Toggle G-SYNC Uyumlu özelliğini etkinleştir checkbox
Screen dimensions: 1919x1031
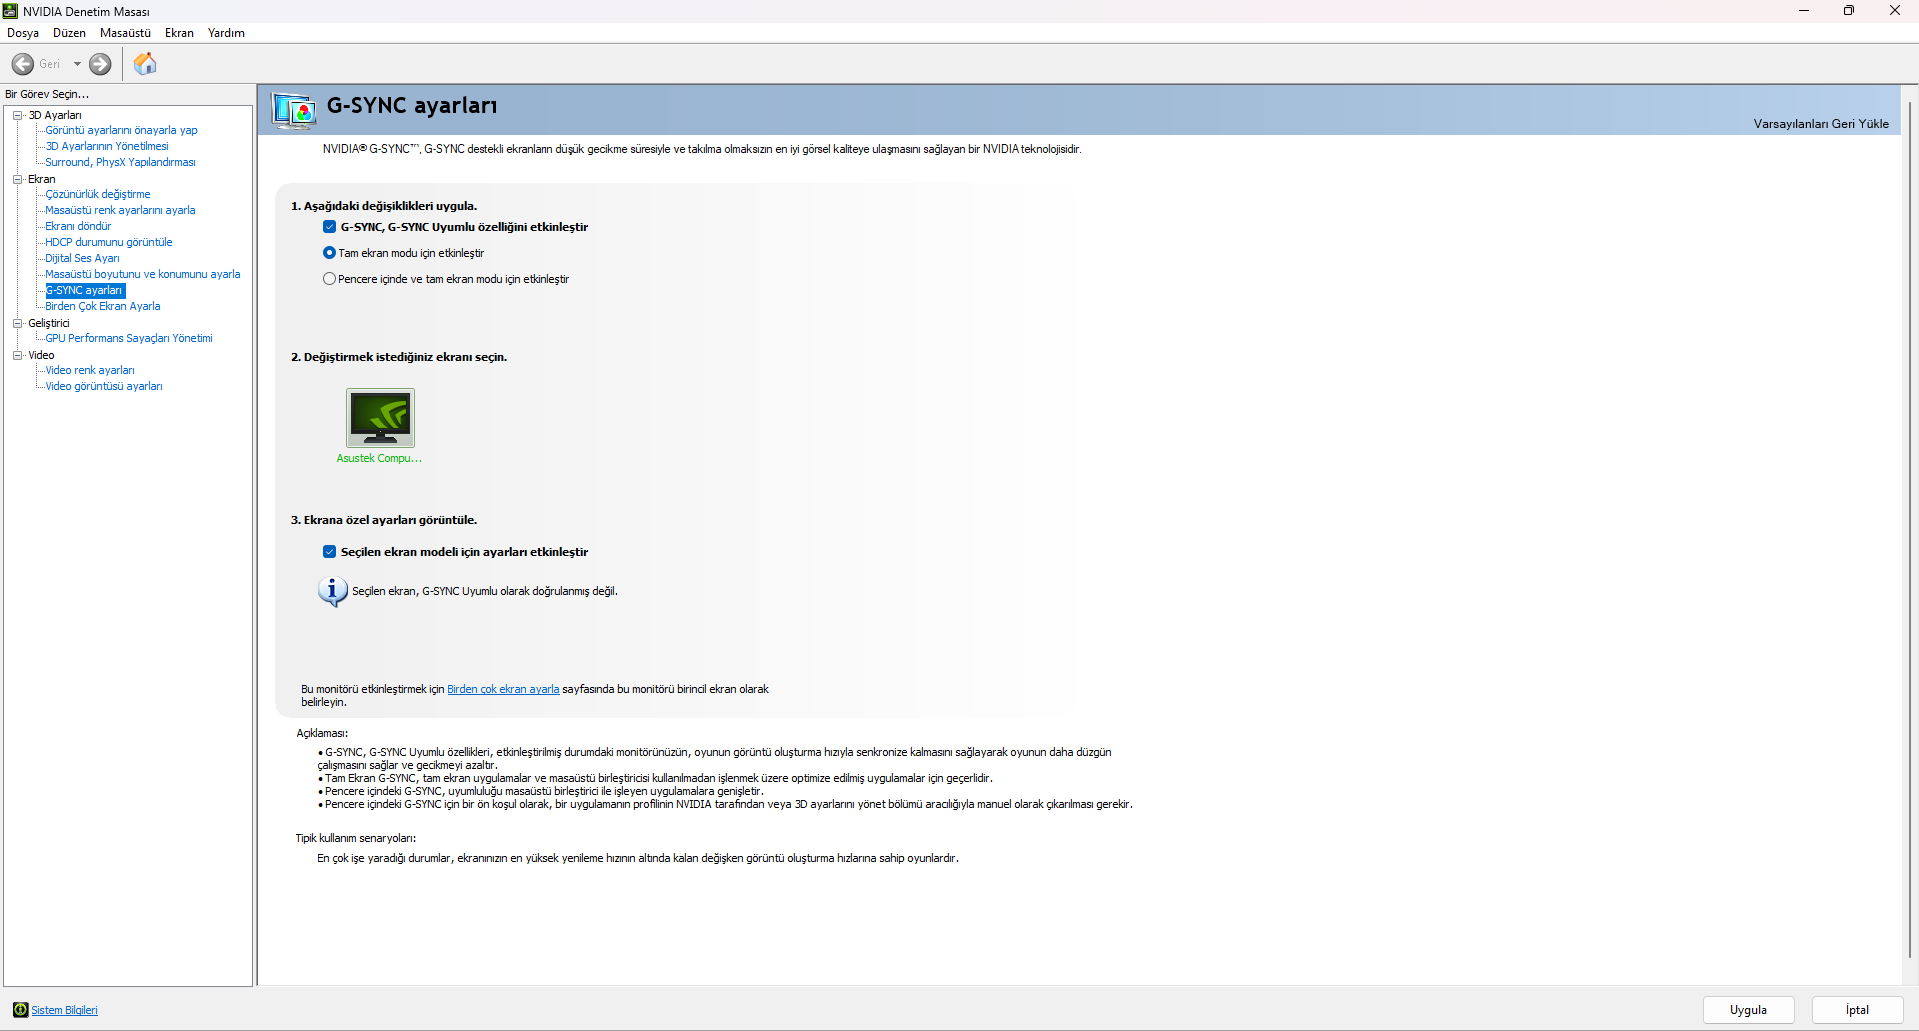(329, 227)
